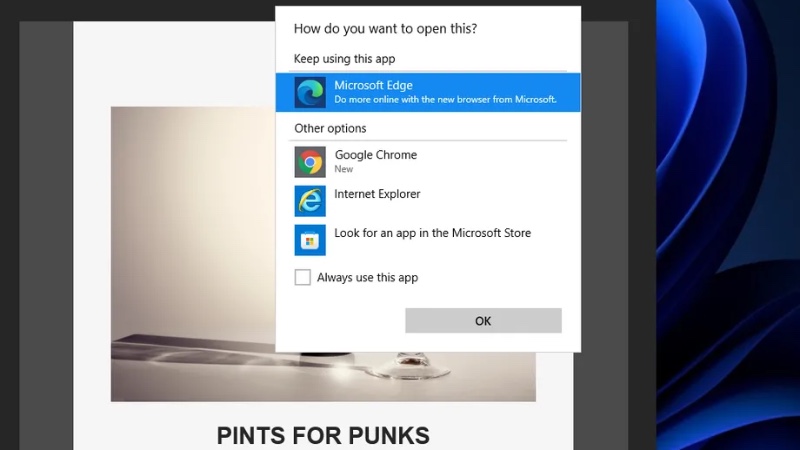Click the Microsoft Store icon

pyautogui.click(x=310, y=240)
